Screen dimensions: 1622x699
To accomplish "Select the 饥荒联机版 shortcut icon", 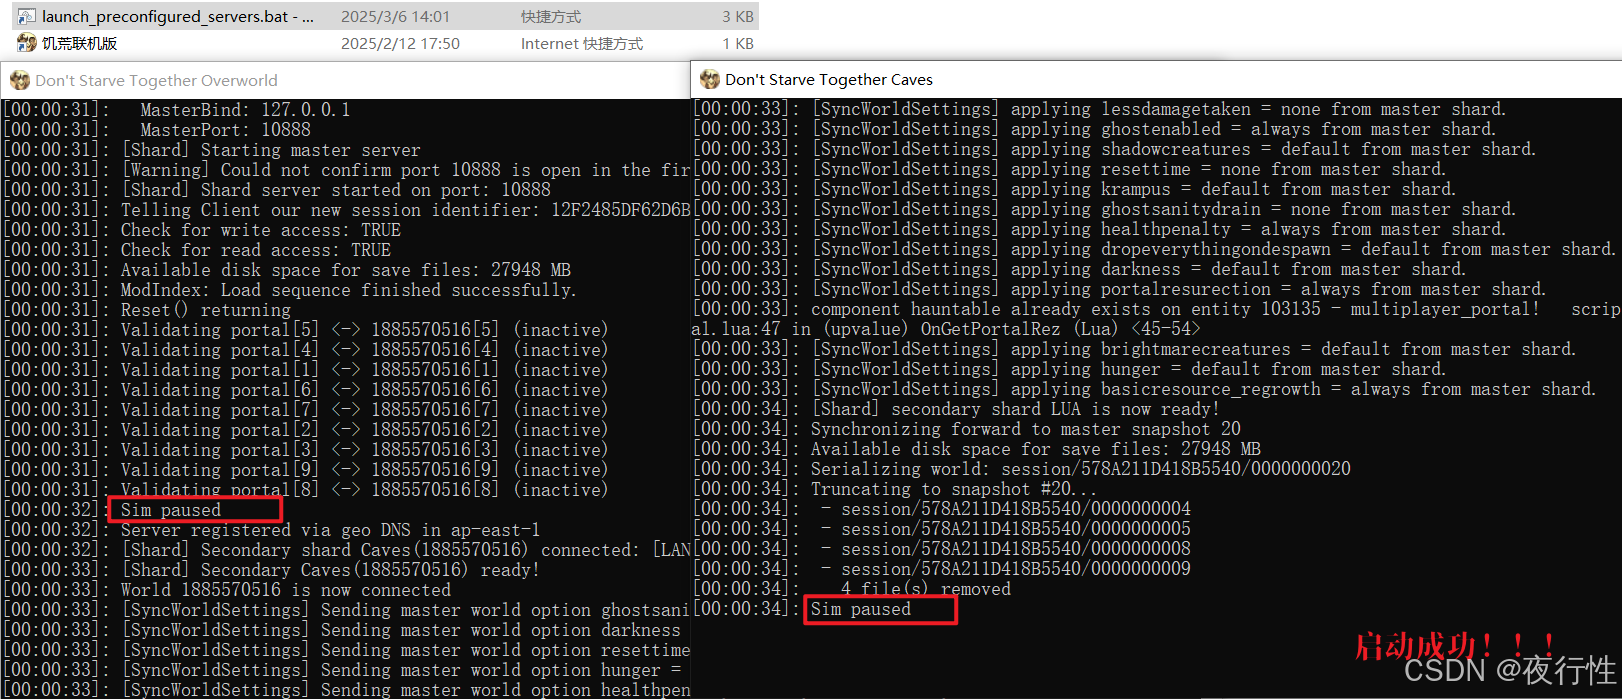I will 27,43.
